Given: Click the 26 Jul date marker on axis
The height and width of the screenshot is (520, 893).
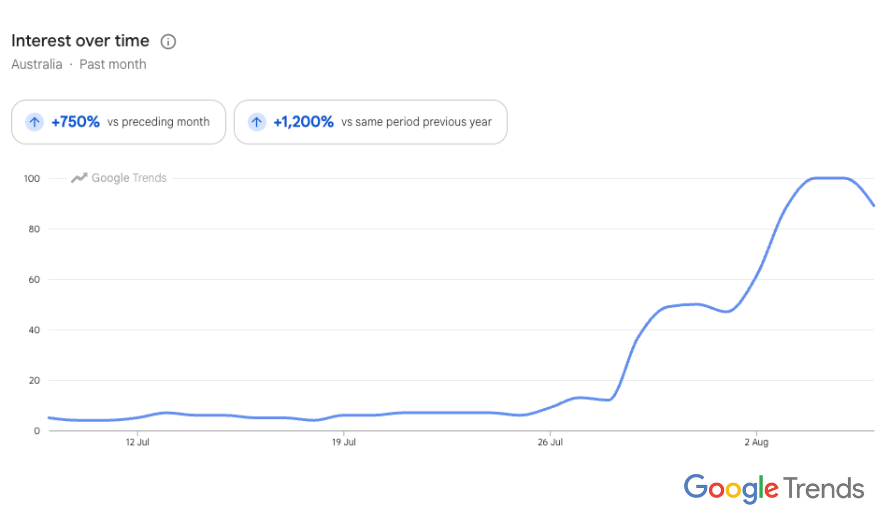Looking at the screenshot, I should pyautogui.click(x=550, y=443).
